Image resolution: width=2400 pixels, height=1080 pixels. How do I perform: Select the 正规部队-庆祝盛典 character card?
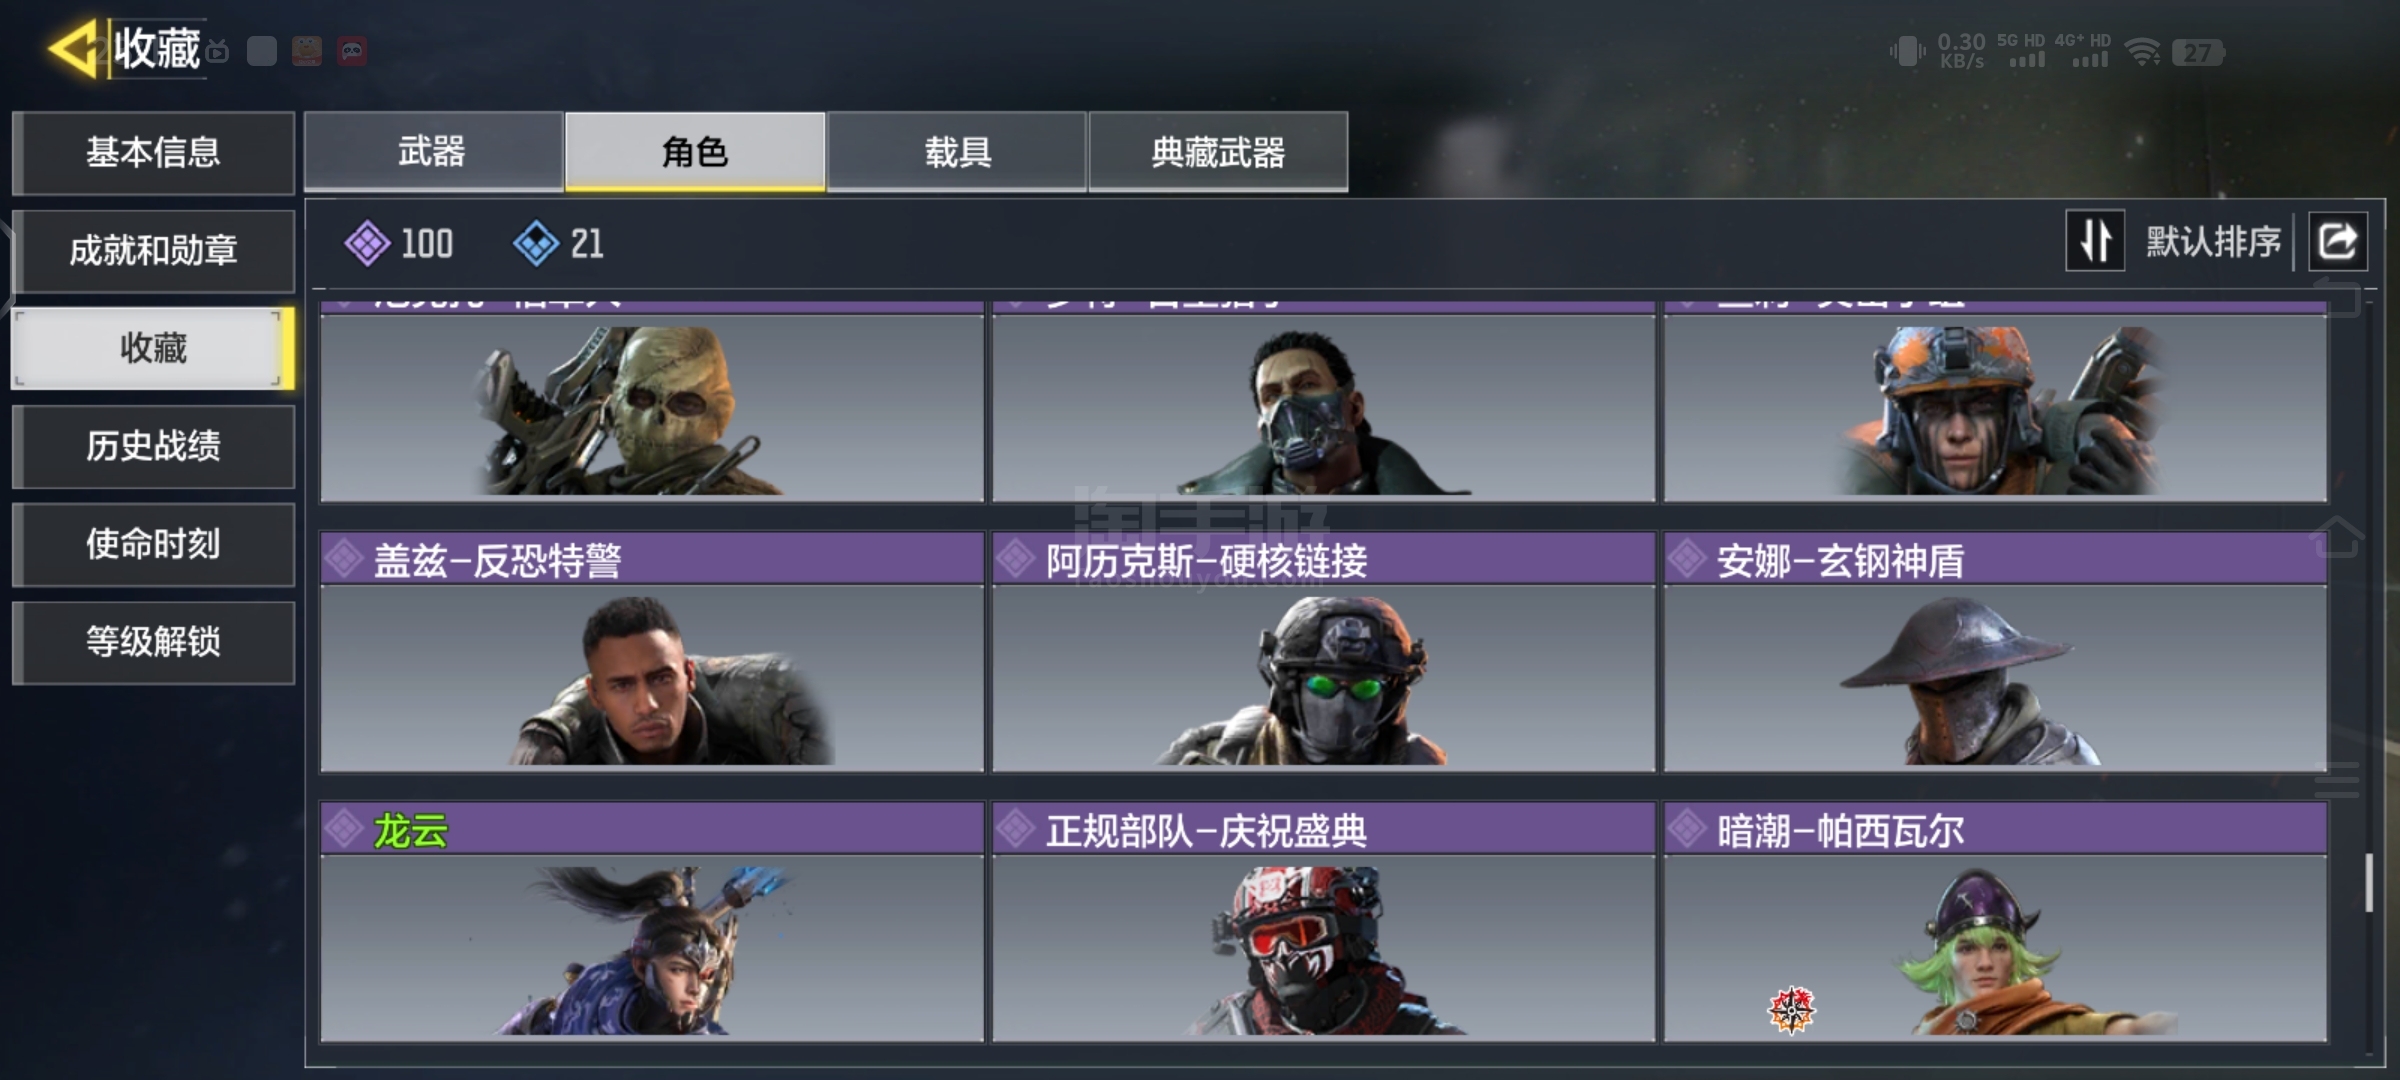[1324, 922]
